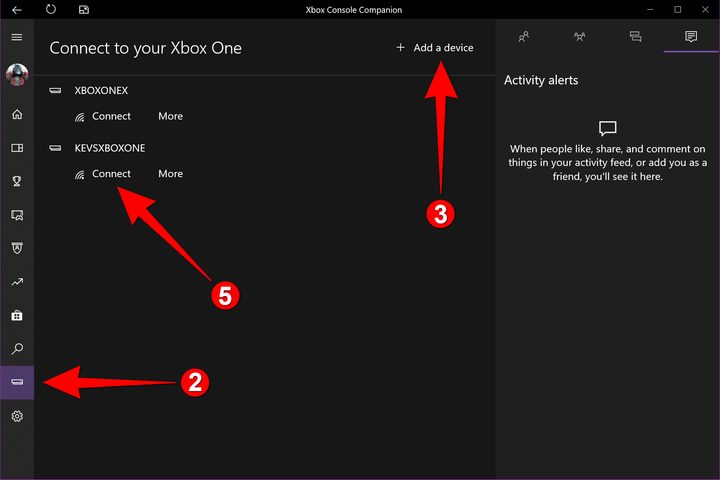
Task: Click the console icon beside XBOXONEX
Action: point(55,90)
